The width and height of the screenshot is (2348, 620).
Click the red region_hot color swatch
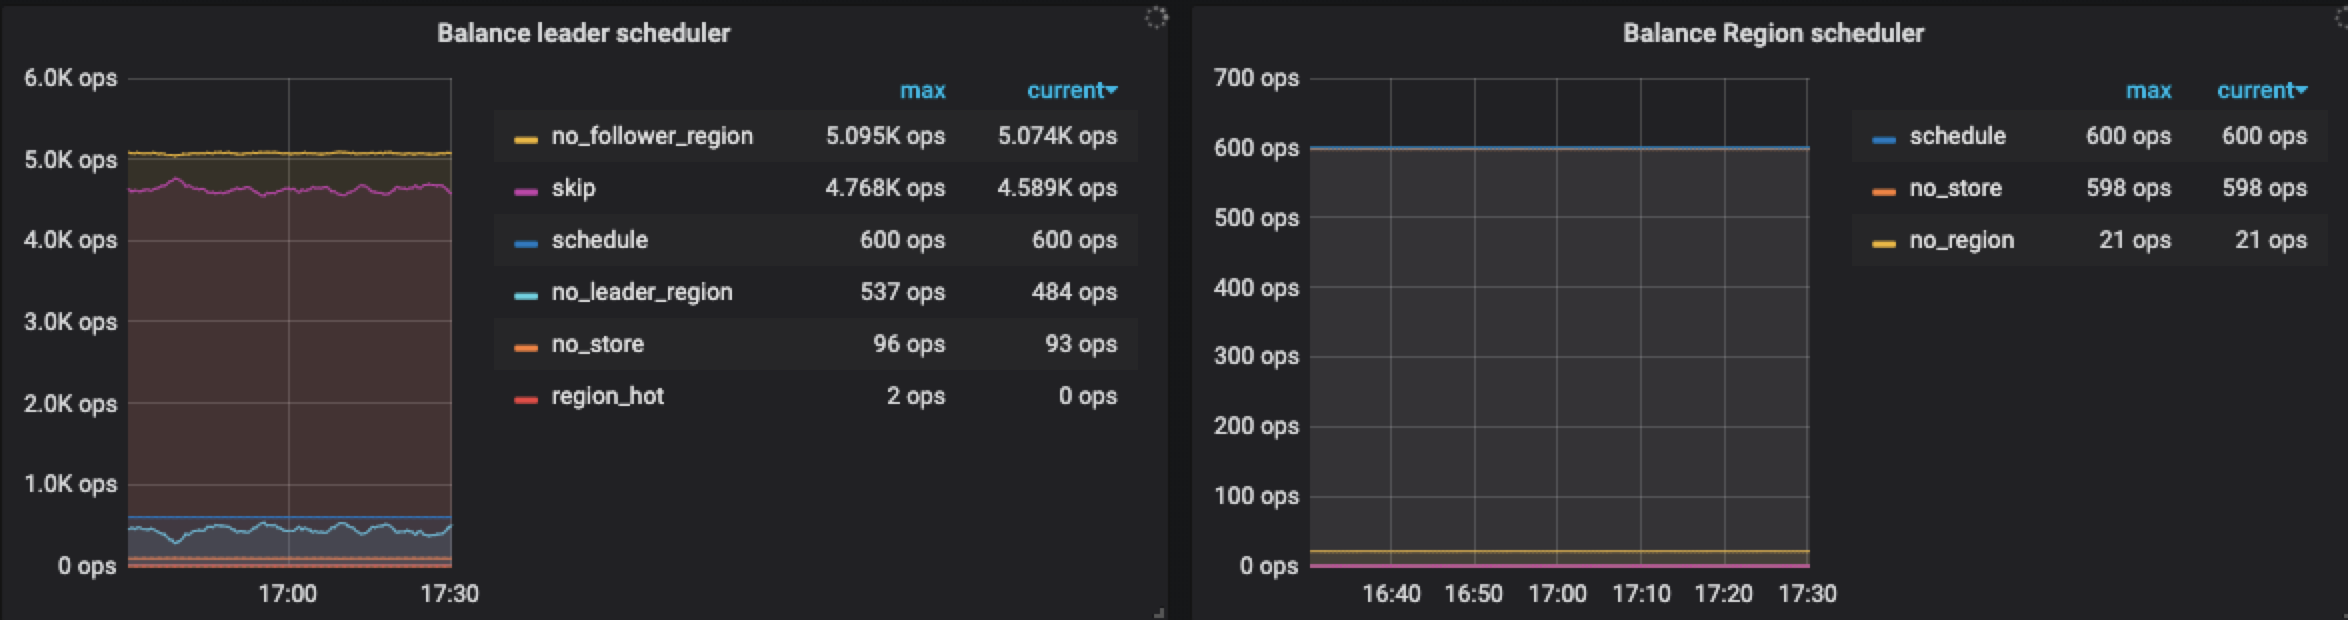[x=525, y=399]
